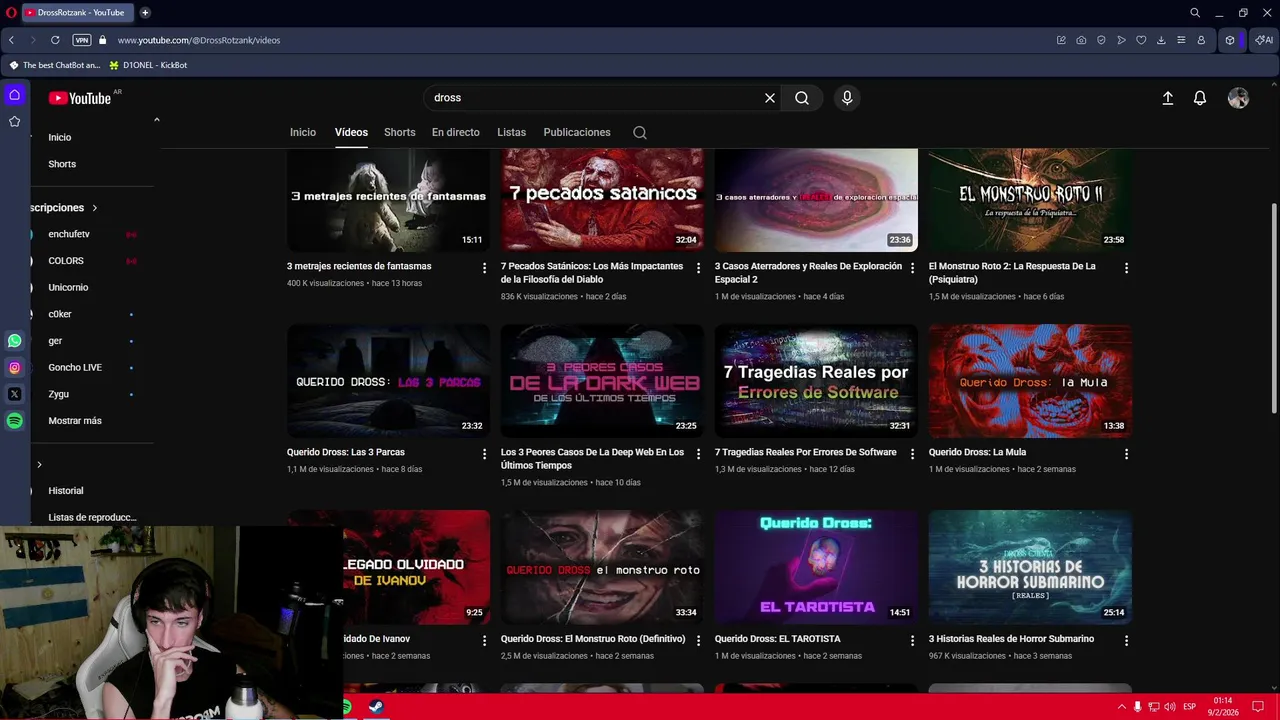Open Opera menu logo
1280x720 pixels.
(11, 13)
